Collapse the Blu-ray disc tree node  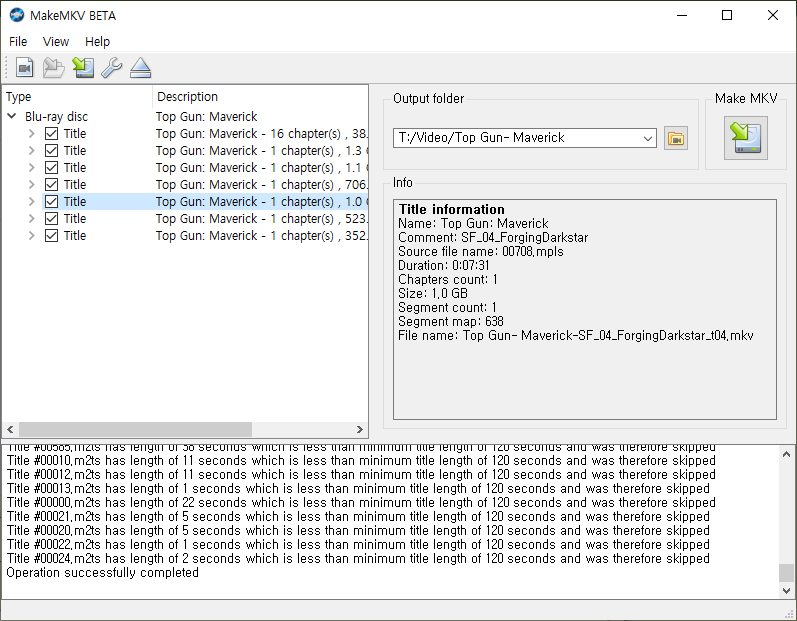(12, 116)
